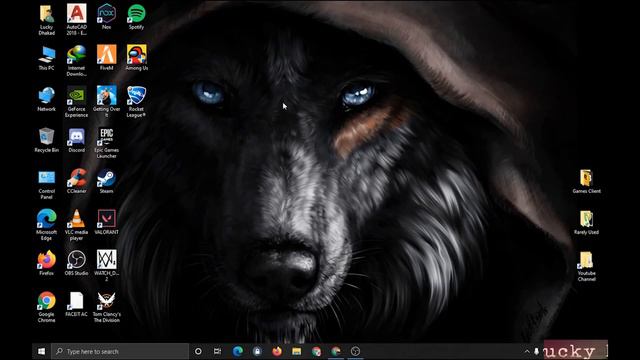640x360 pixels.
Task: Click the microphone tray icon
Action: (536, 351)
